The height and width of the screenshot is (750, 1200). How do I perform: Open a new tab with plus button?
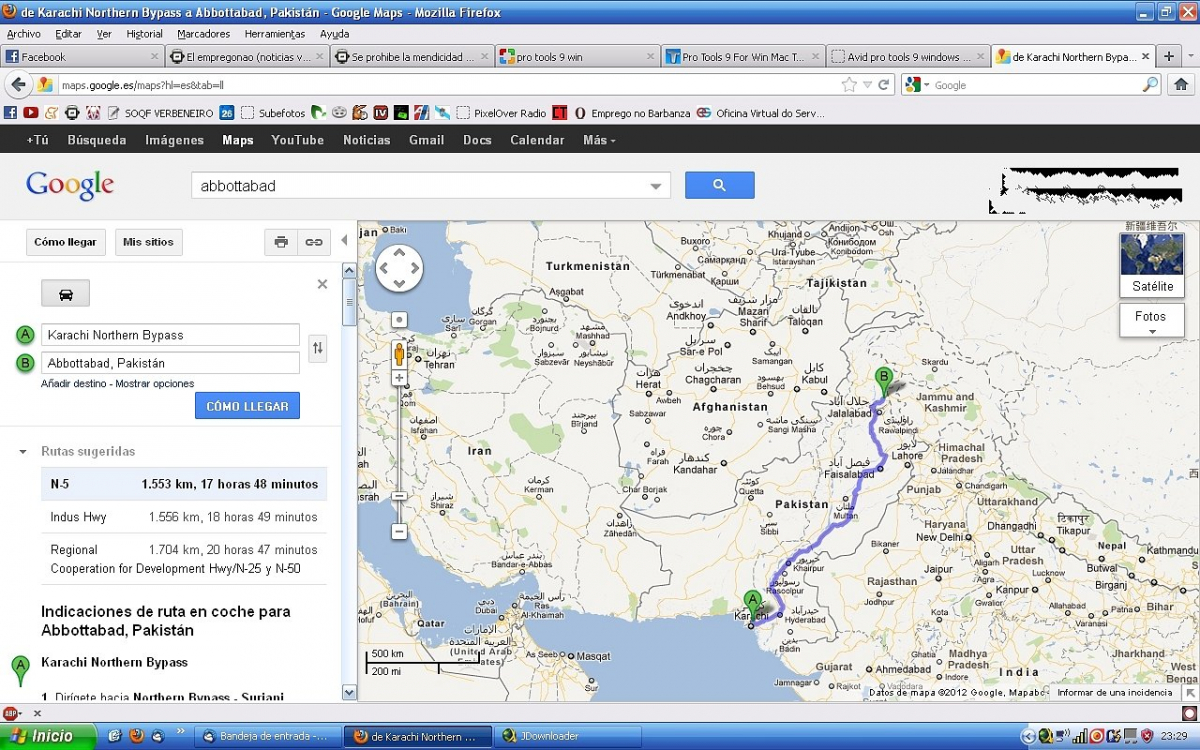[1168, 56]
